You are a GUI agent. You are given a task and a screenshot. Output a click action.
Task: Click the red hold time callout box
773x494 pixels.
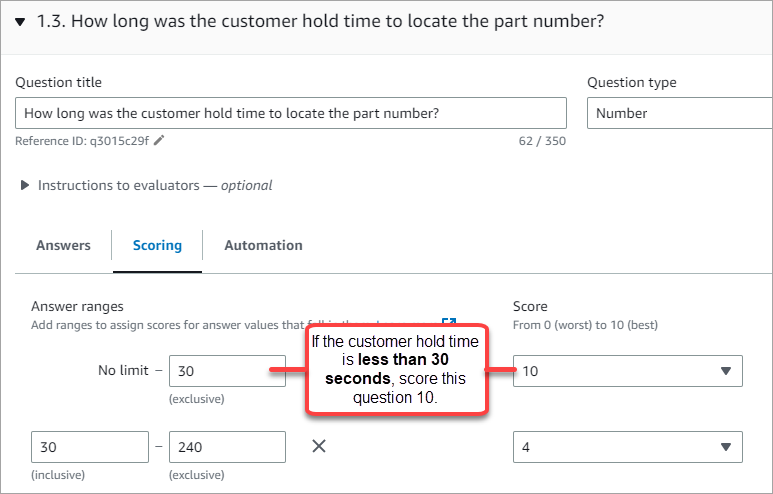394,369
